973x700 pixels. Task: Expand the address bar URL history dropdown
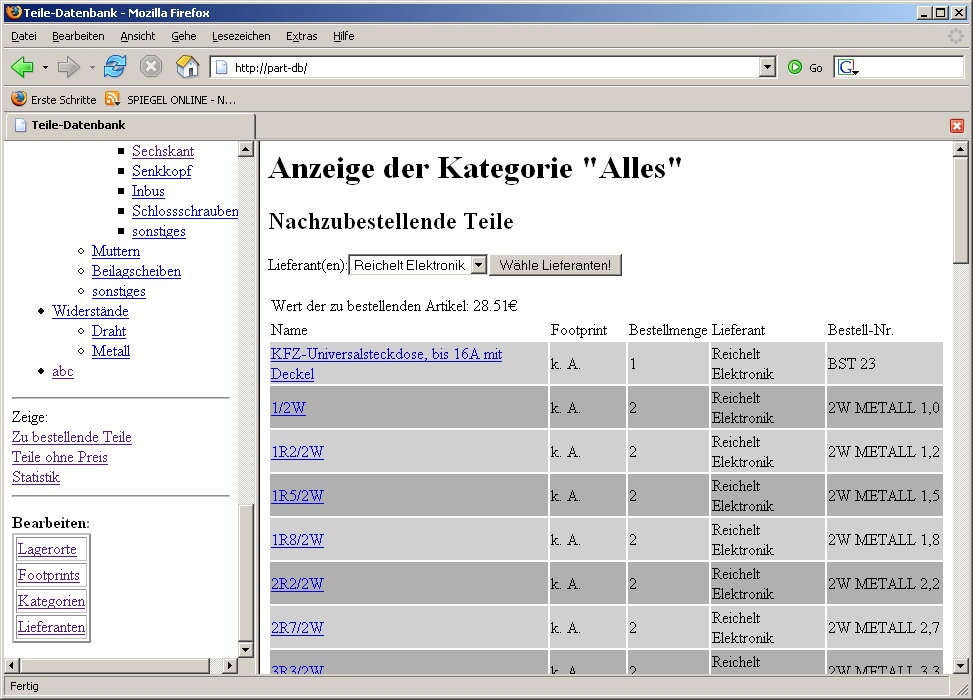pyautogui.click(x=768, y=67)
